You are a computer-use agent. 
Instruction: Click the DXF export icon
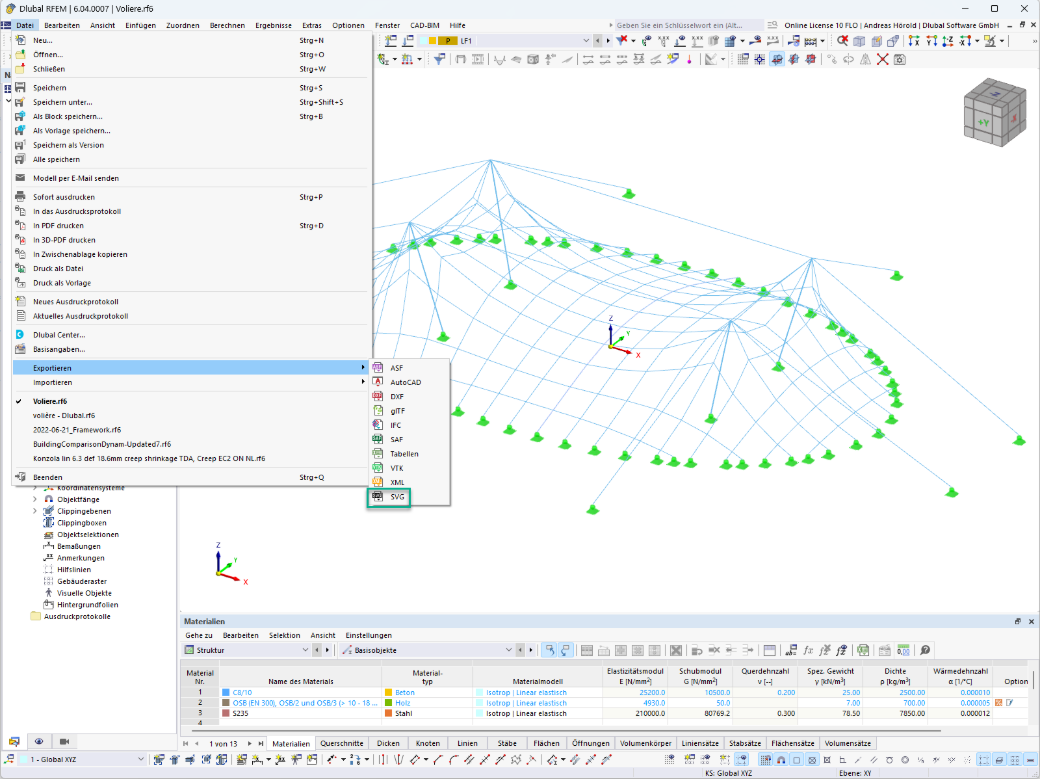pos(377,397)
